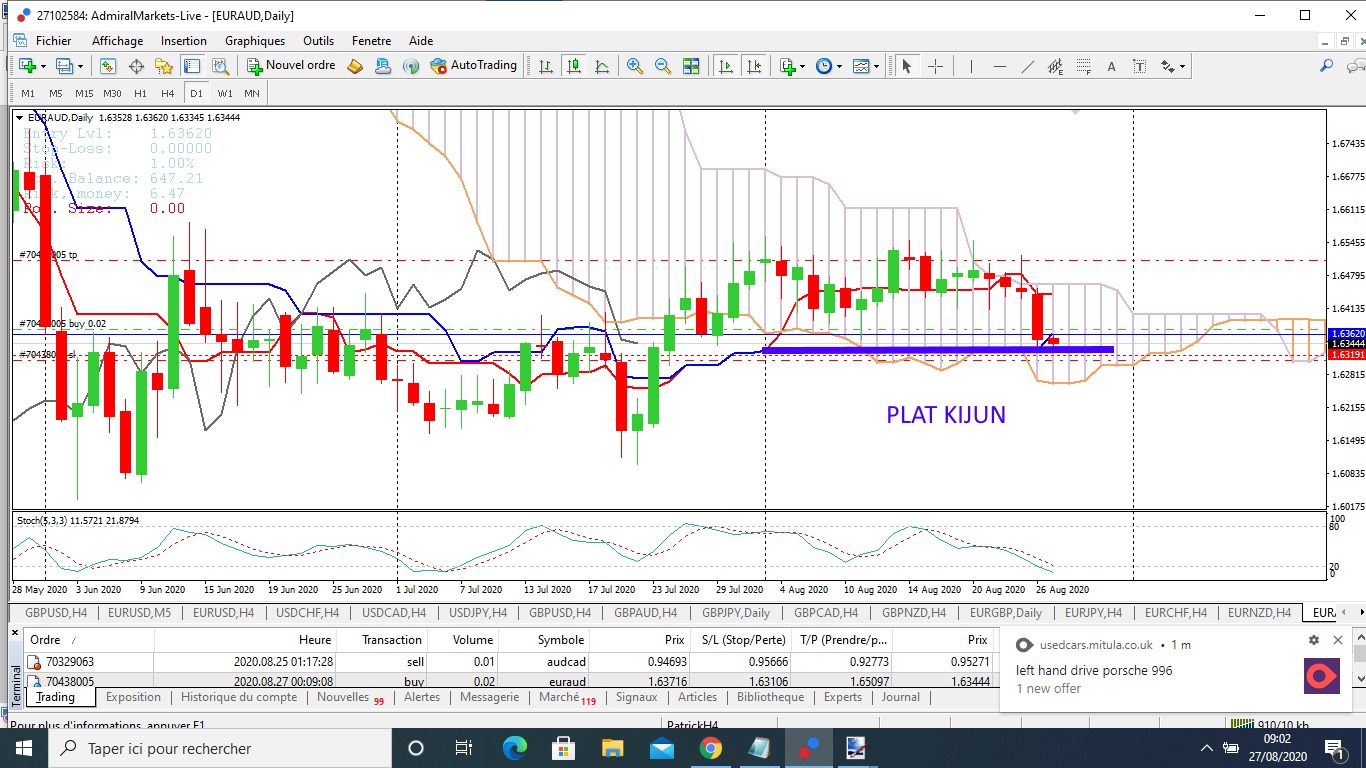Tile chart windows with grid icon

(691, 66)
